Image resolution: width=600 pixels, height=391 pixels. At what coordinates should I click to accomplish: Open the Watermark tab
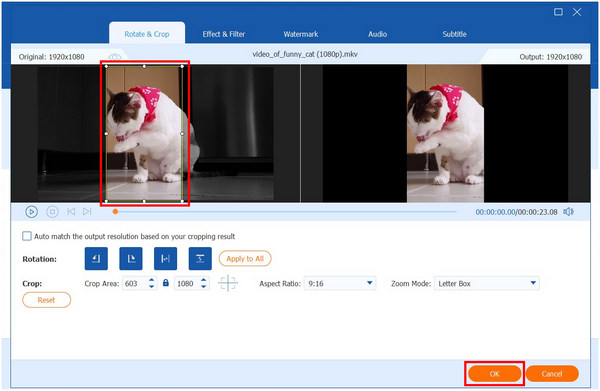301,34
